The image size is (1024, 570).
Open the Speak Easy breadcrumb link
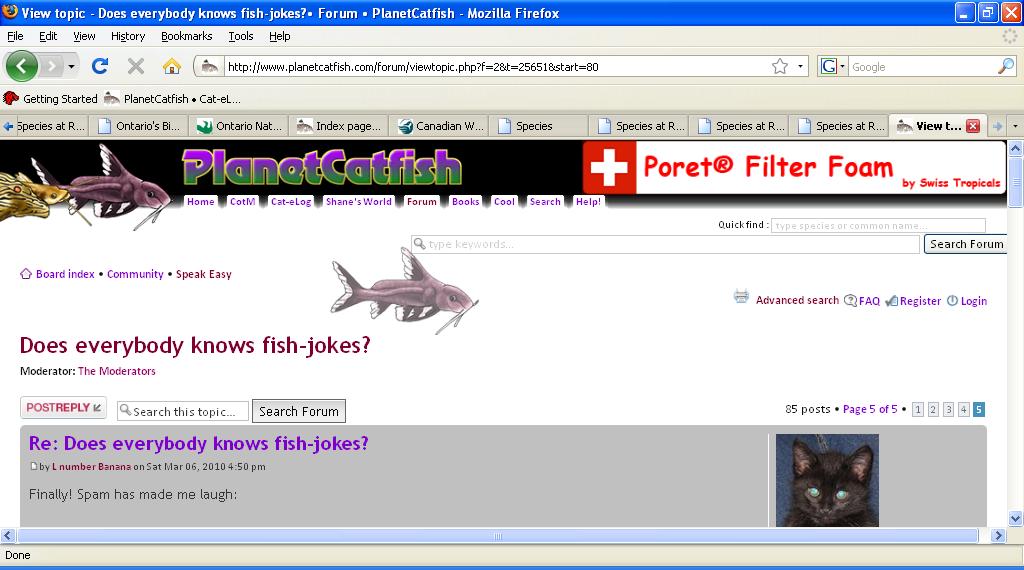click(x=204, y=274)
